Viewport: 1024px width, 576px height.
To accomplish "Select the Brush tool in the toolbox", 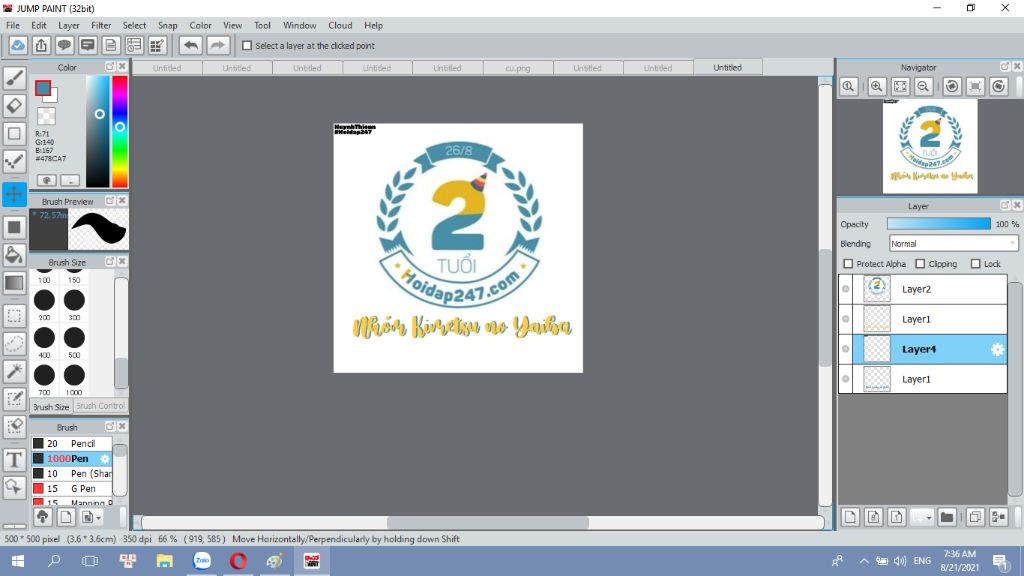I will pos(14,78).
